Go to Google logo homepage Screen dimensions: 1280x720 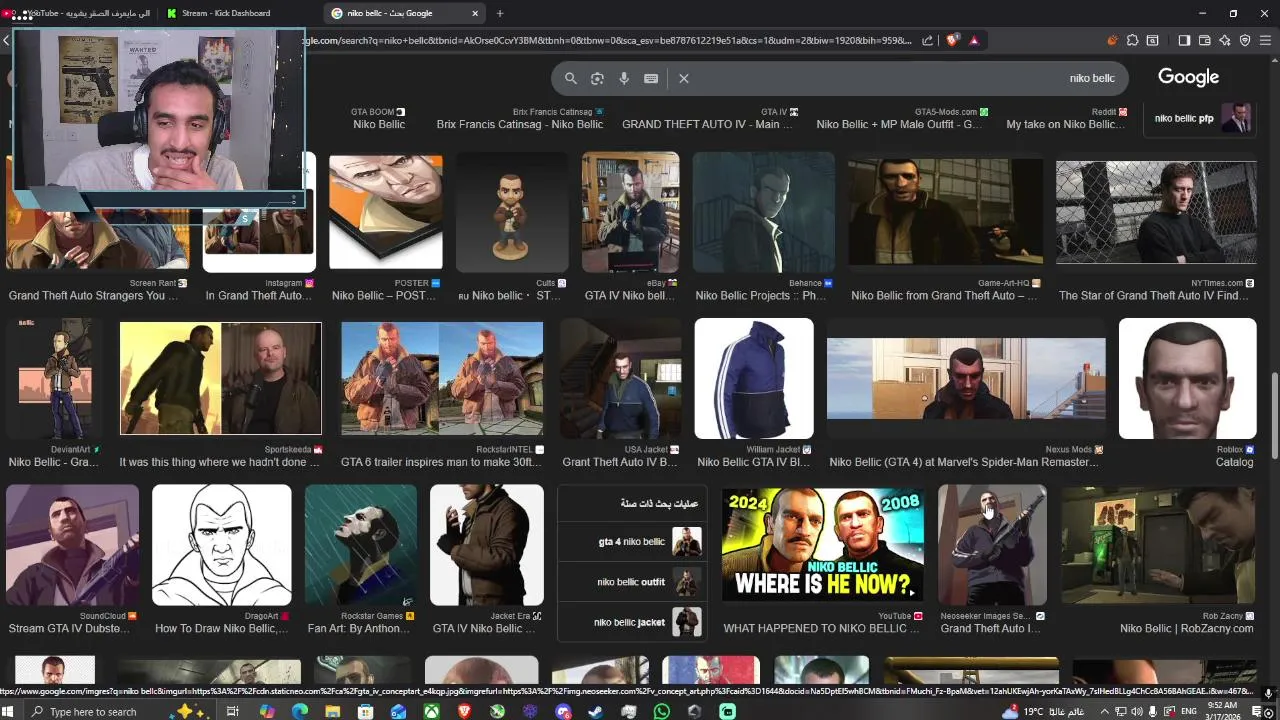click(1188, 77)
